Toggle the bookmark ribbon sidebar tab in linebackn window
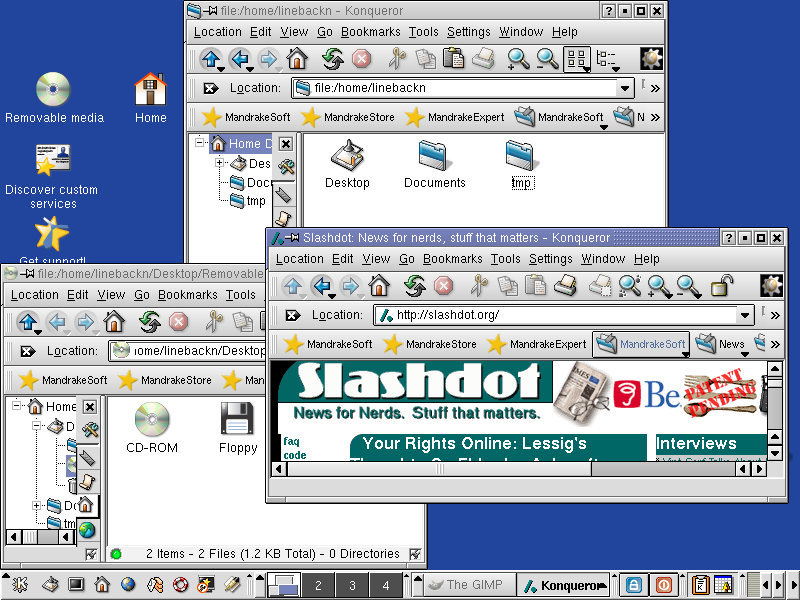The height and width of the screenshot is (600, 800). 284,195
